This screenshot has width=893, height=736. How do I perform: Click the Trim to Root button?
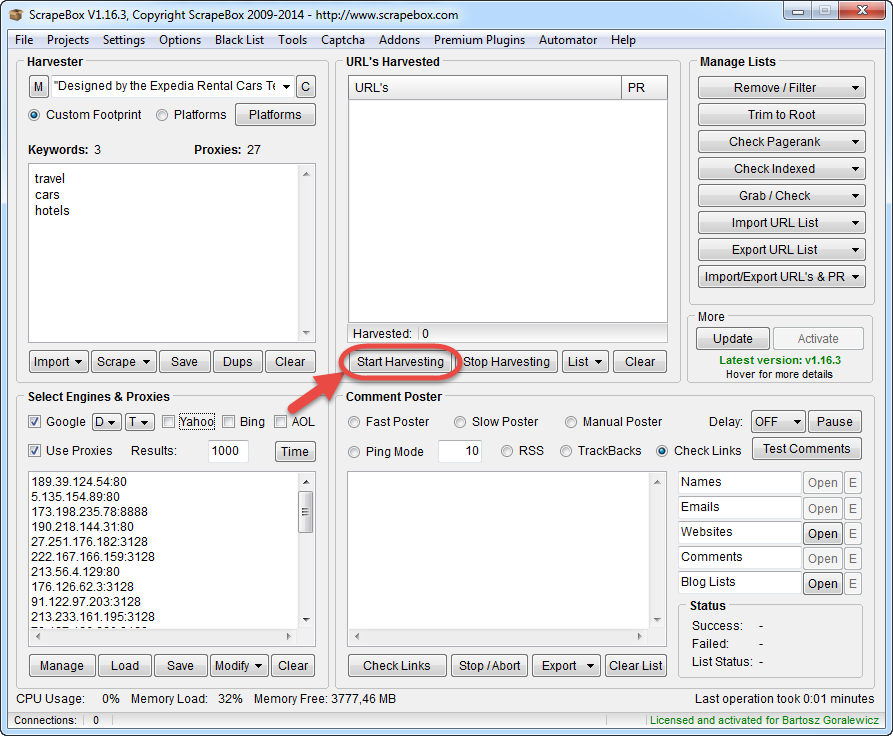[781, 115]
